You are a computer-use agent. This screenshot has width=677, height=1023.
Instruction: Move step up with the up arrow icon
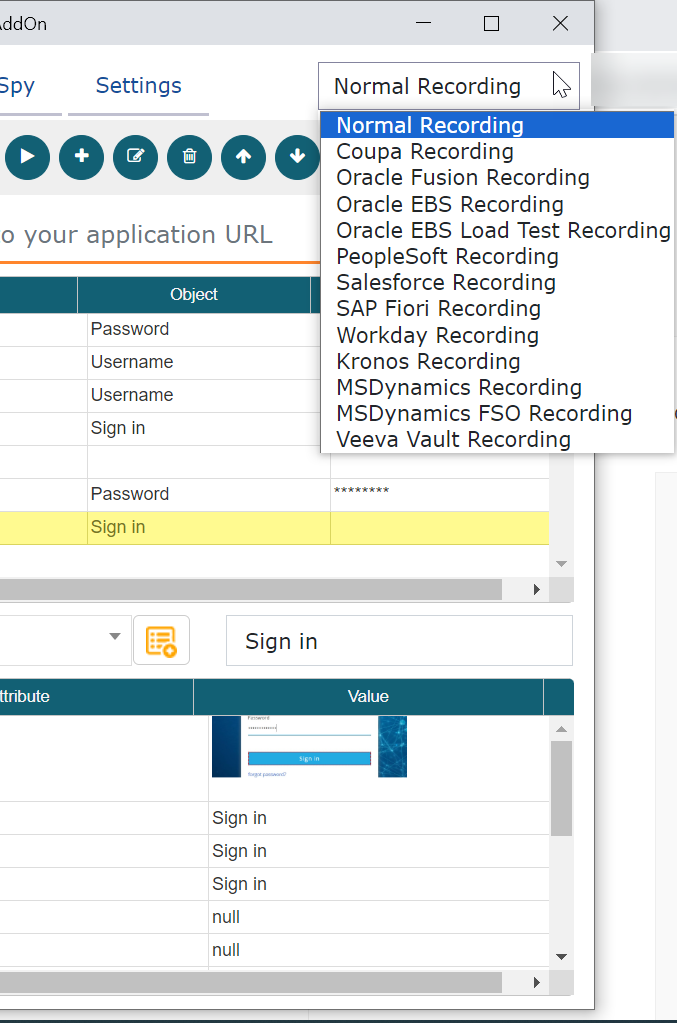pos(243,157)
